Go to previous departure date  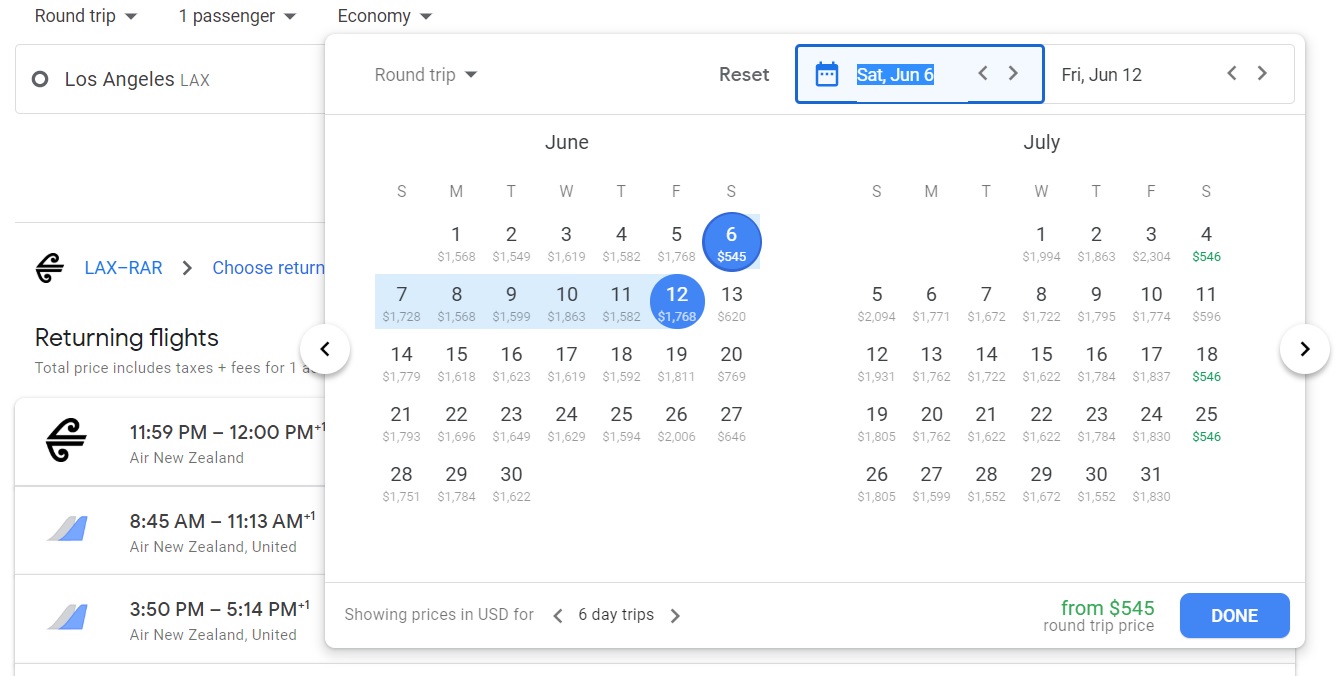[983, 73]
